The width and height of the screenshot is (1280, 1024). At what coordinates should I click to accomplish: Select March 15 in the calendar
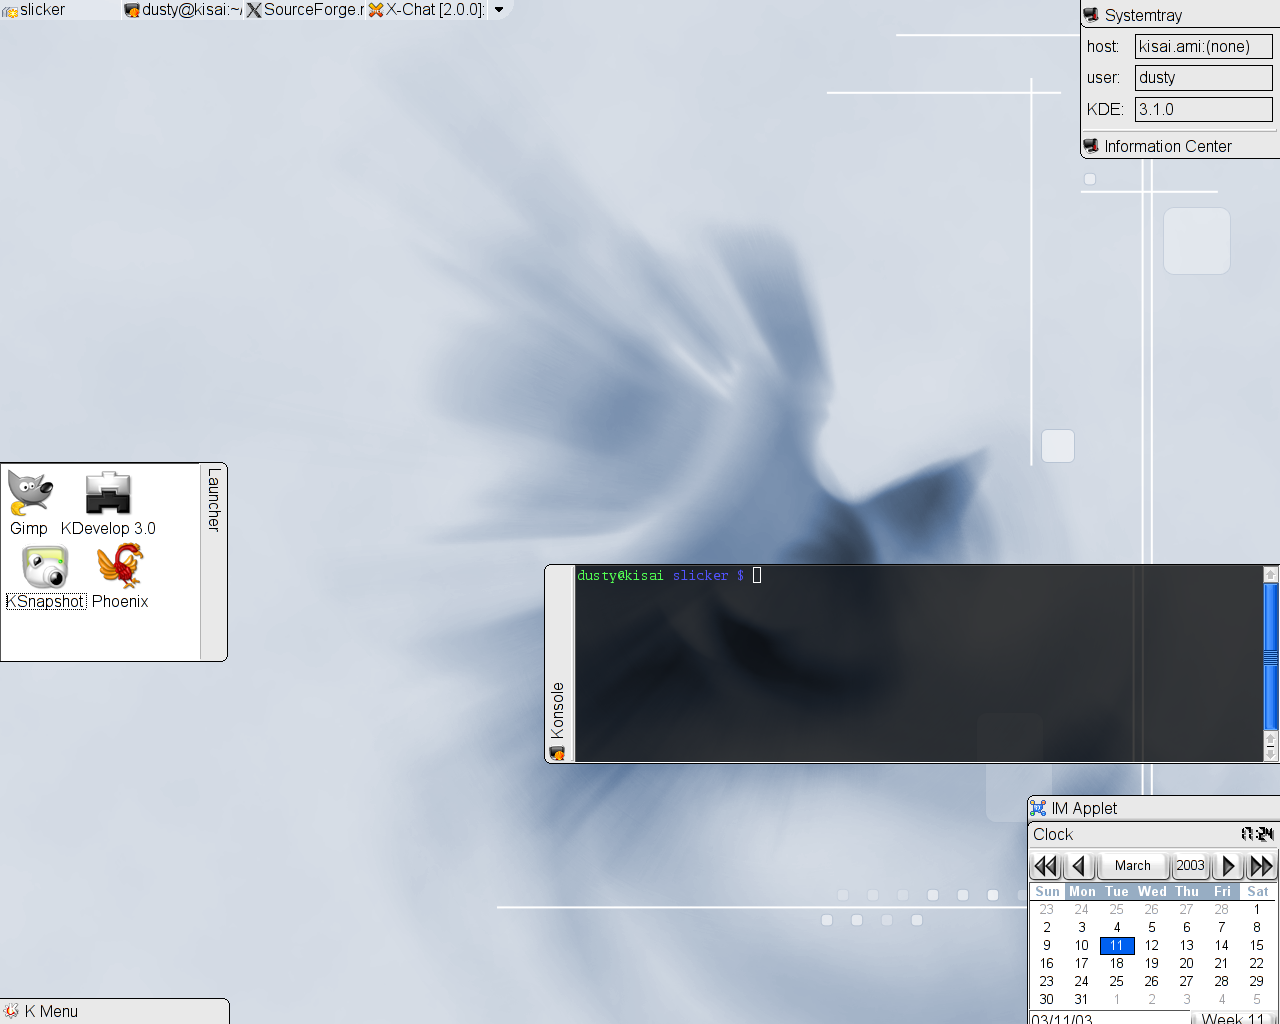(1257, 946)
